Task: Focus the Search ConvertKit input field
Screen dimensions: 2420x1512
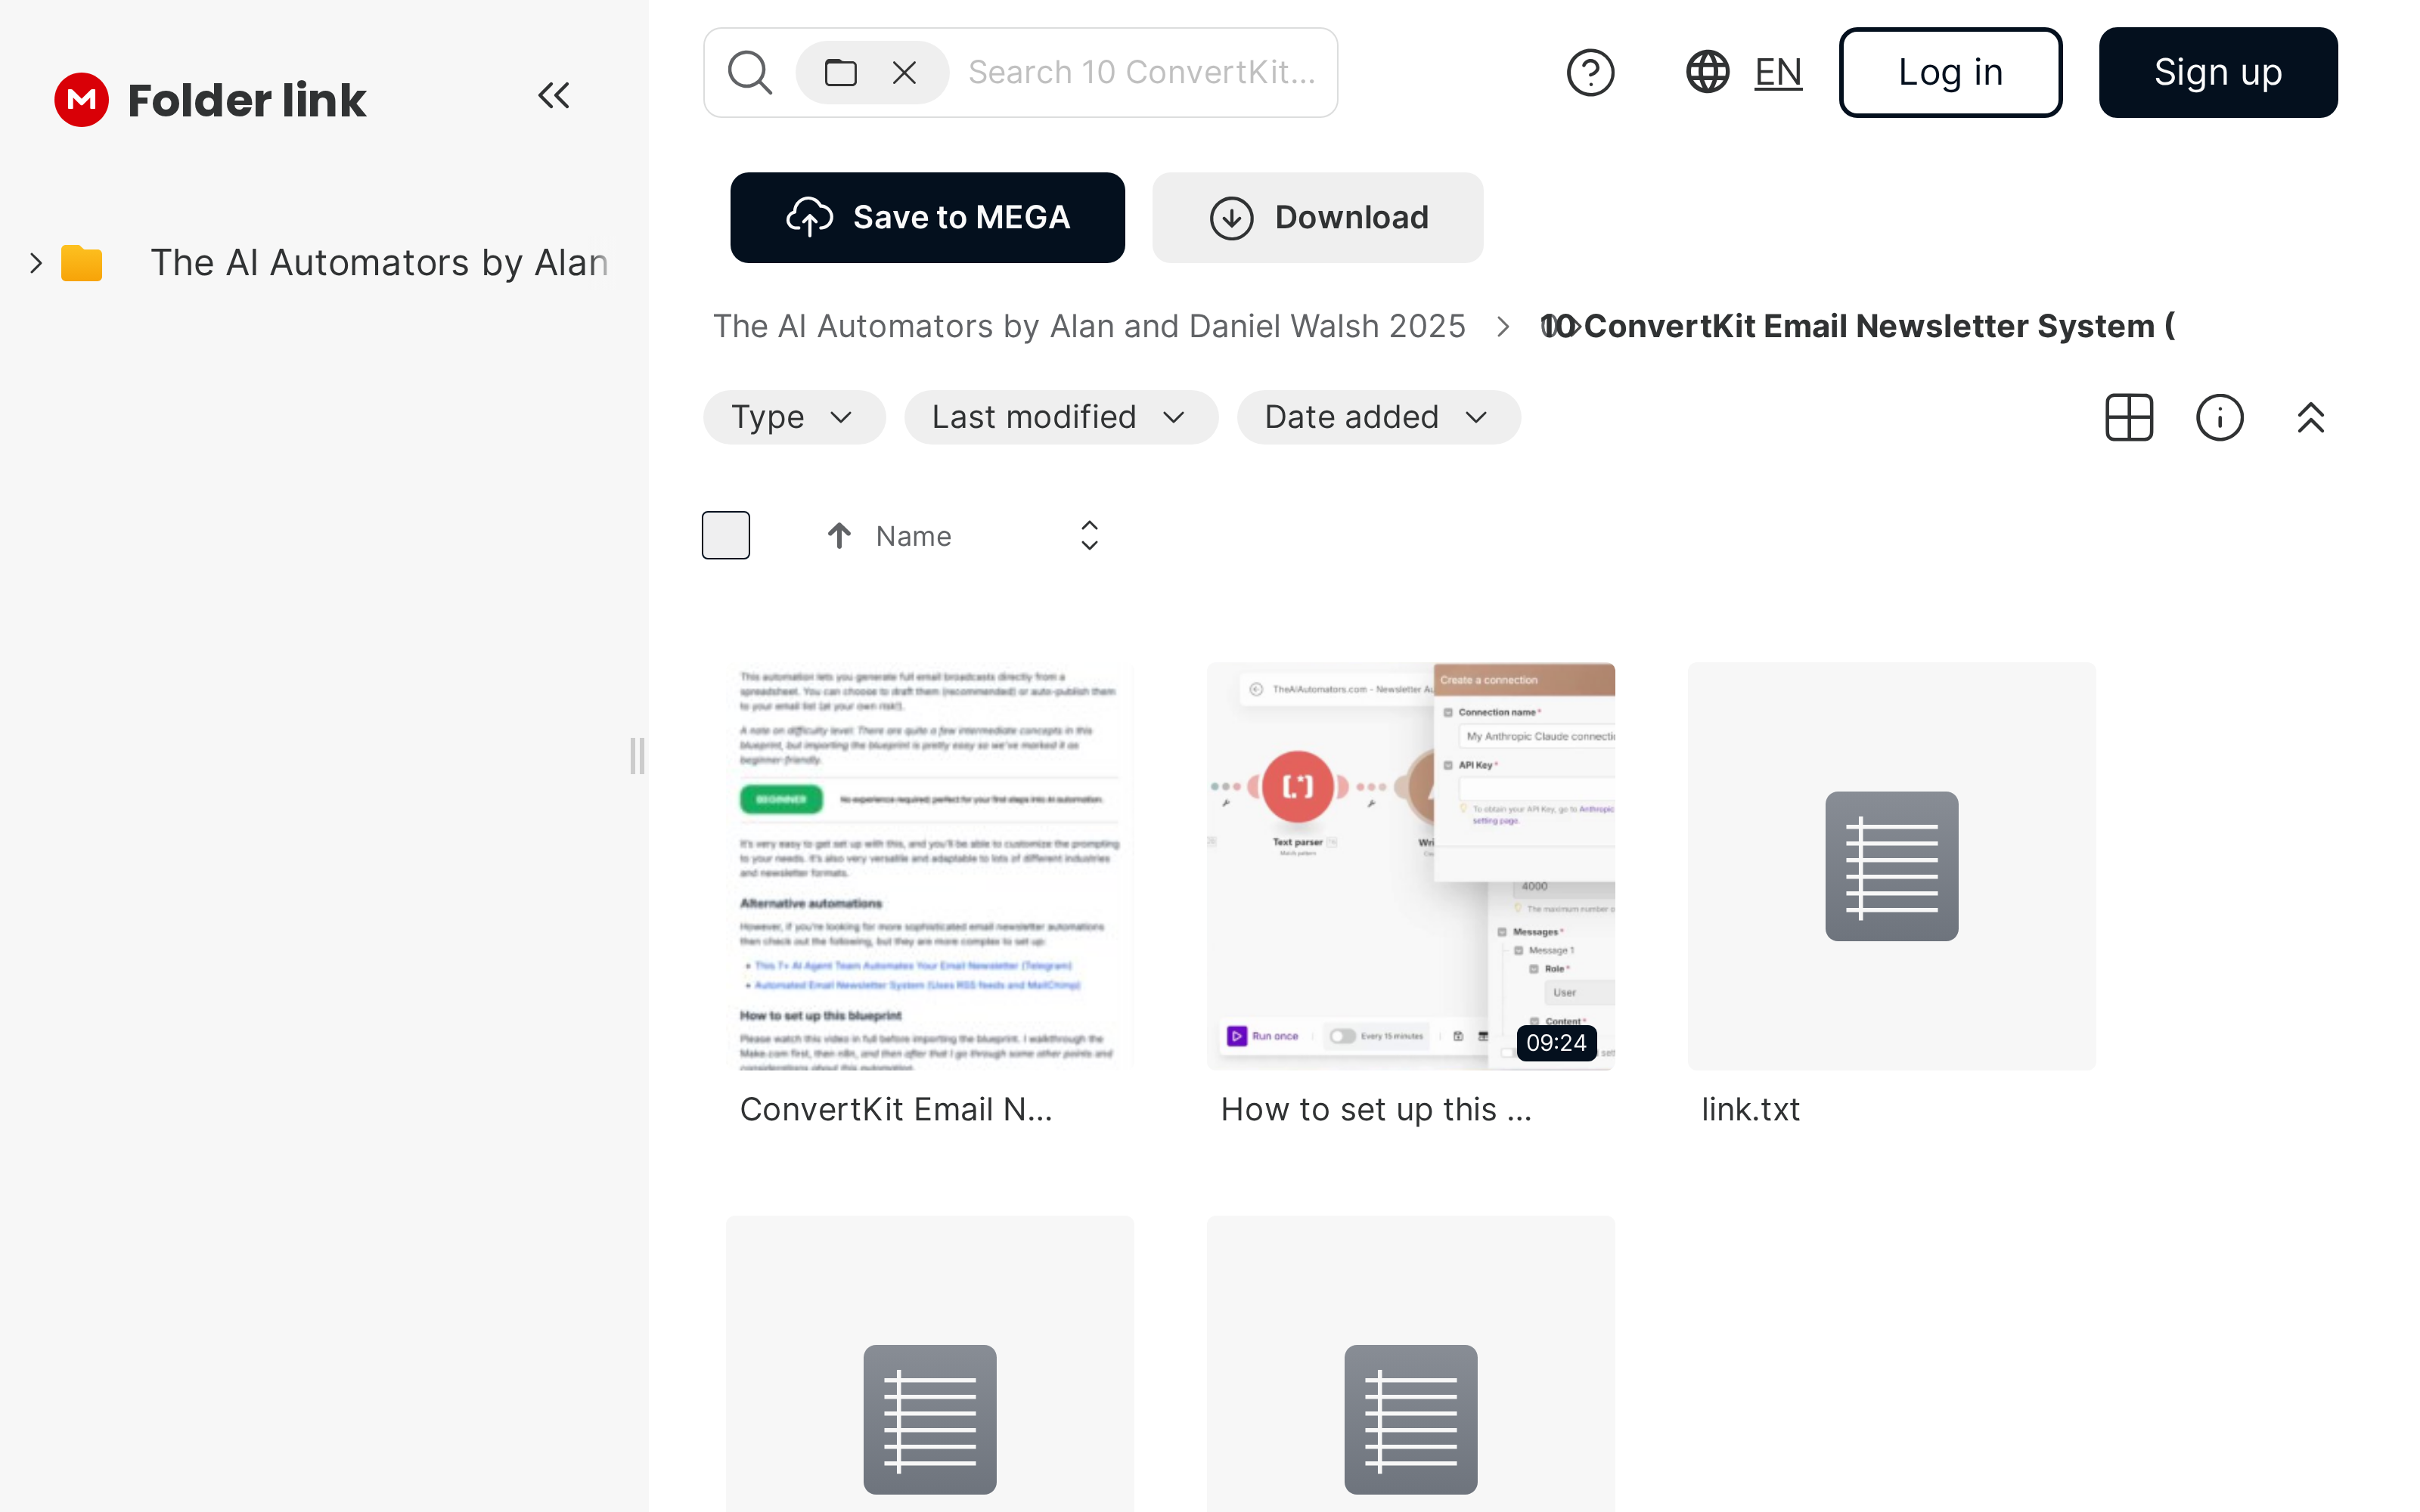Action: (1142, 73)
